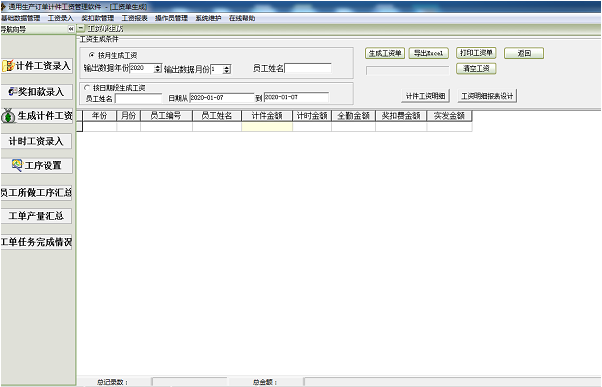Open 工单任务完成情况 from sidebar
602x387 pixels.
36,242
